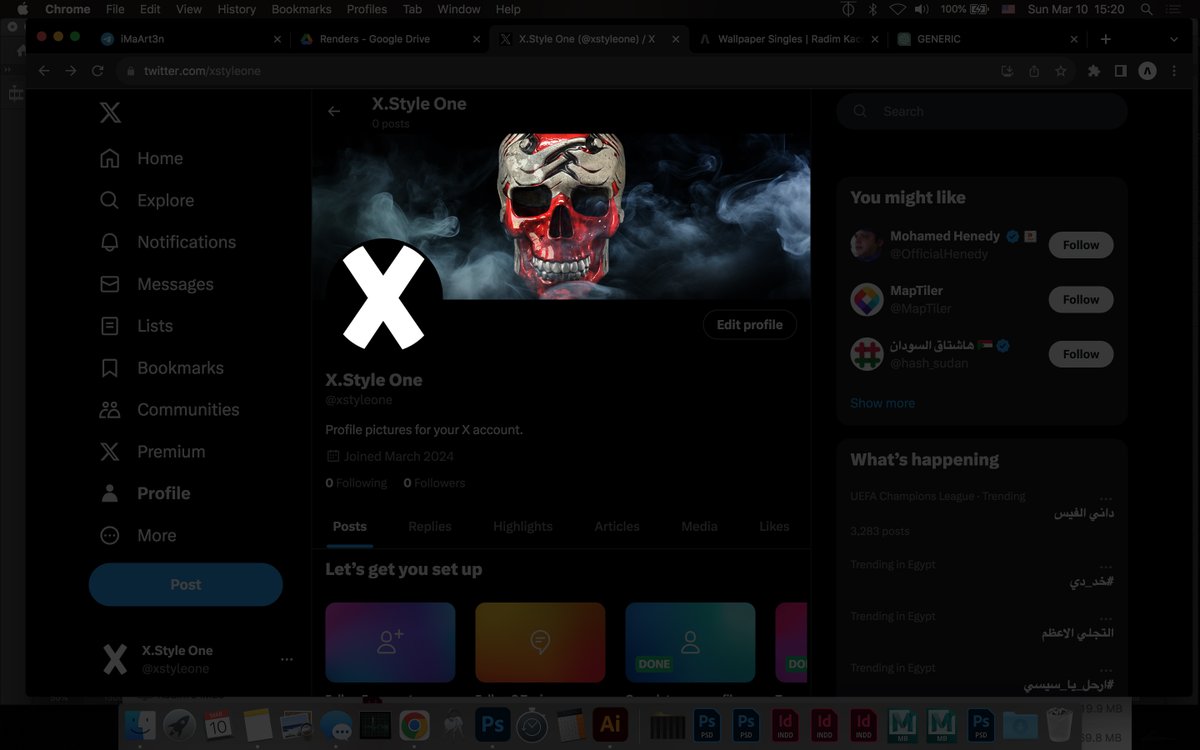Click Chrome's back navigation arrow
Viewport: 1200px width, 750px height.
click(x=44, y=71)
